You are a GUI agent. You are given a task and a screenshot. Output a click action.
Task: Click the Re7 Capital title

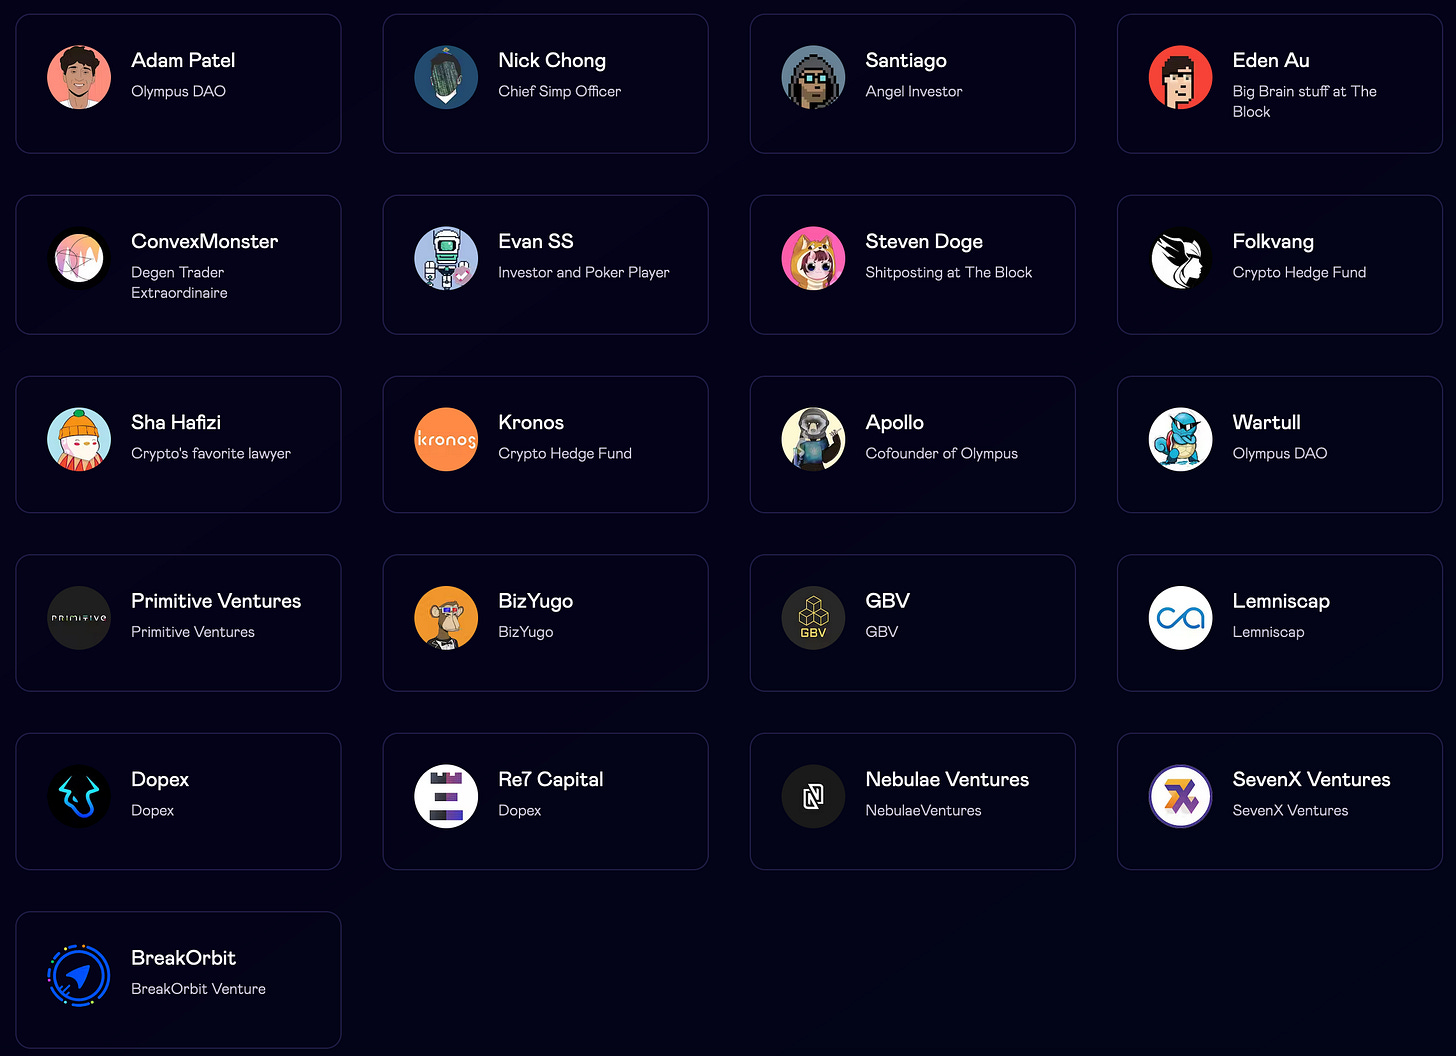pyautogui.click(x=551, y=780)
